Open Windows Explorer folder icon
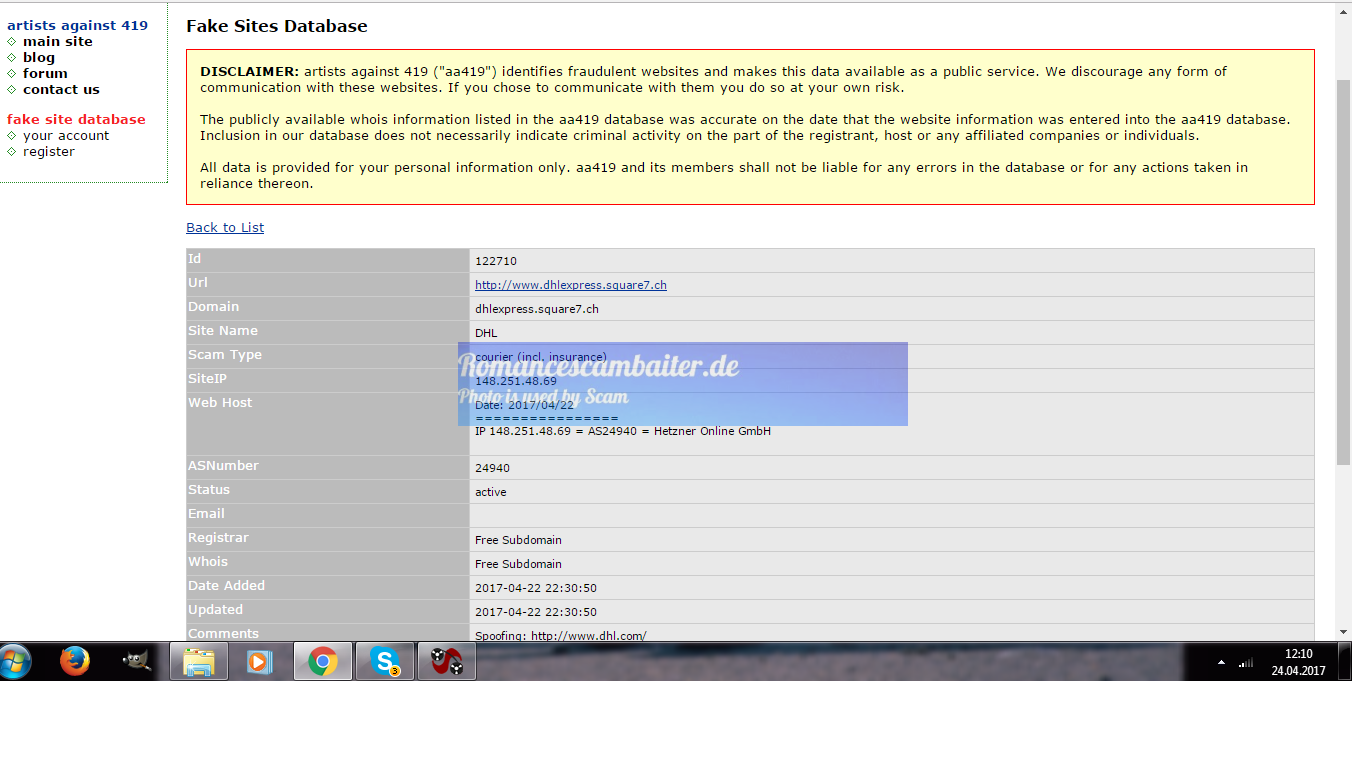Viewport: 1366px width, 768px height. pyautogui.click(x=199, y=661)
